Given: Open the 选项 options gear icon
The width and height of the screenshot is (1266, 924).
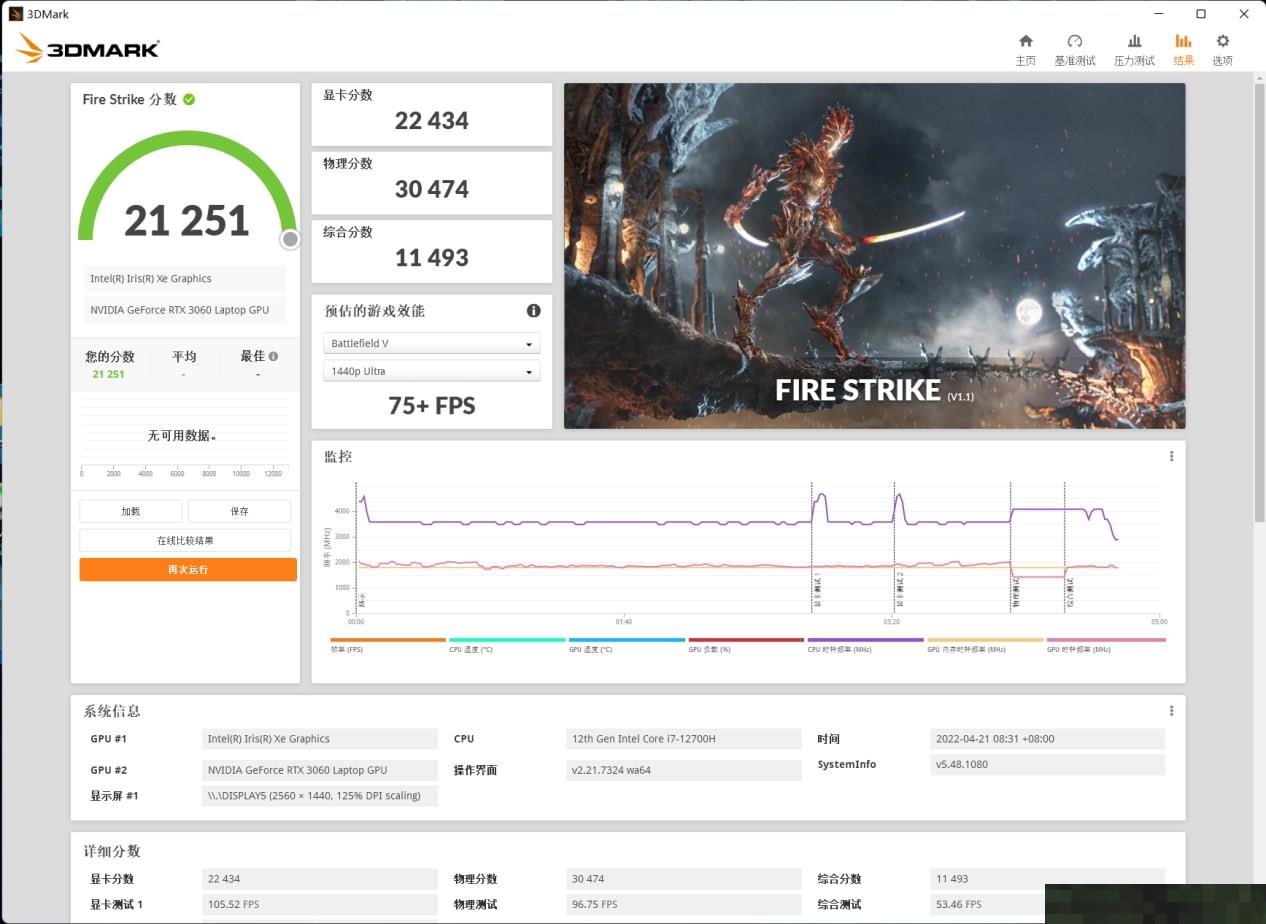Looking at the screenshot, I should tap(1222, 41).
